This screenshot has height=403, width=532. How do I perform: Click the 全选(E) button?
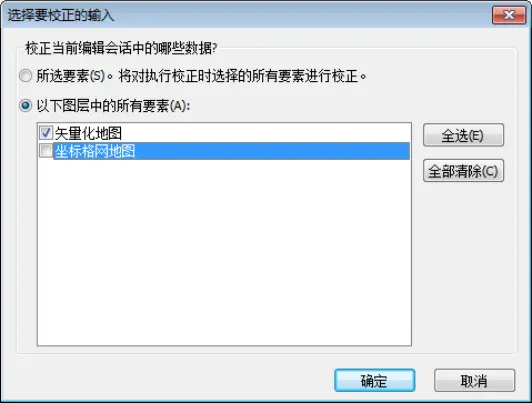click(x=463, y=135)
